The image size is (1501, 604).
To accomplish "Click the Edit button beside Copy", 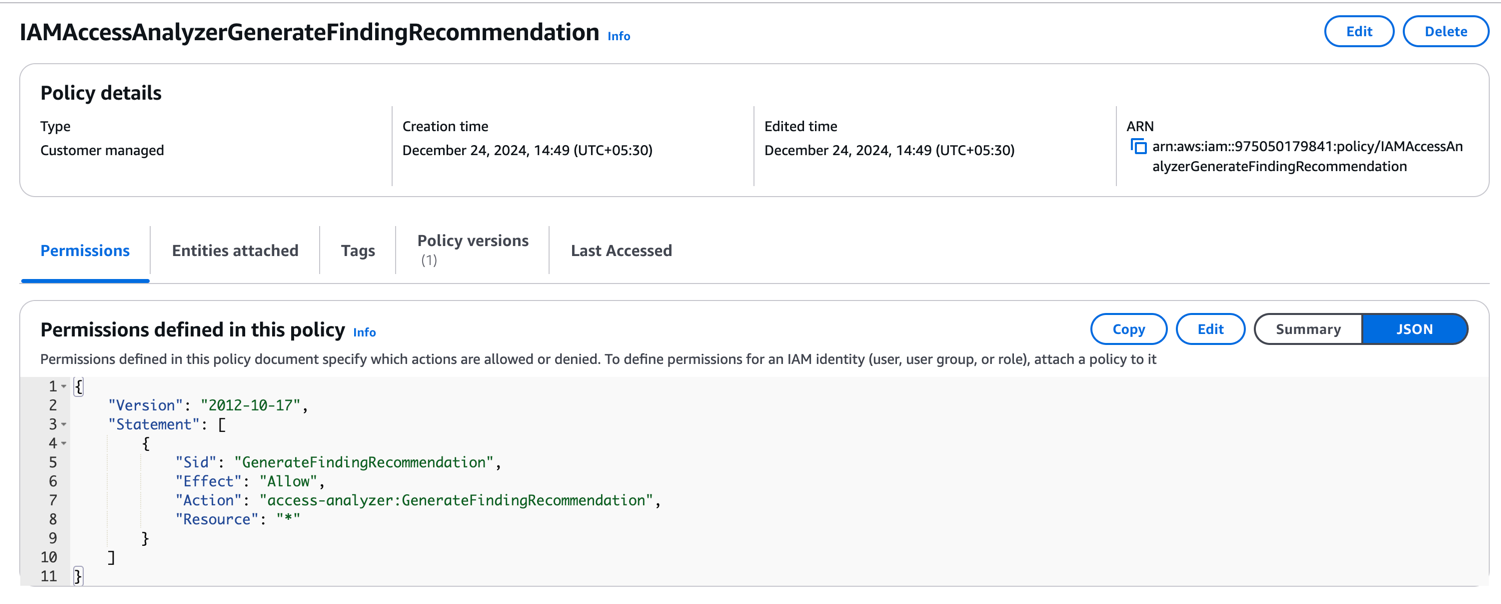I will 1210,329.
